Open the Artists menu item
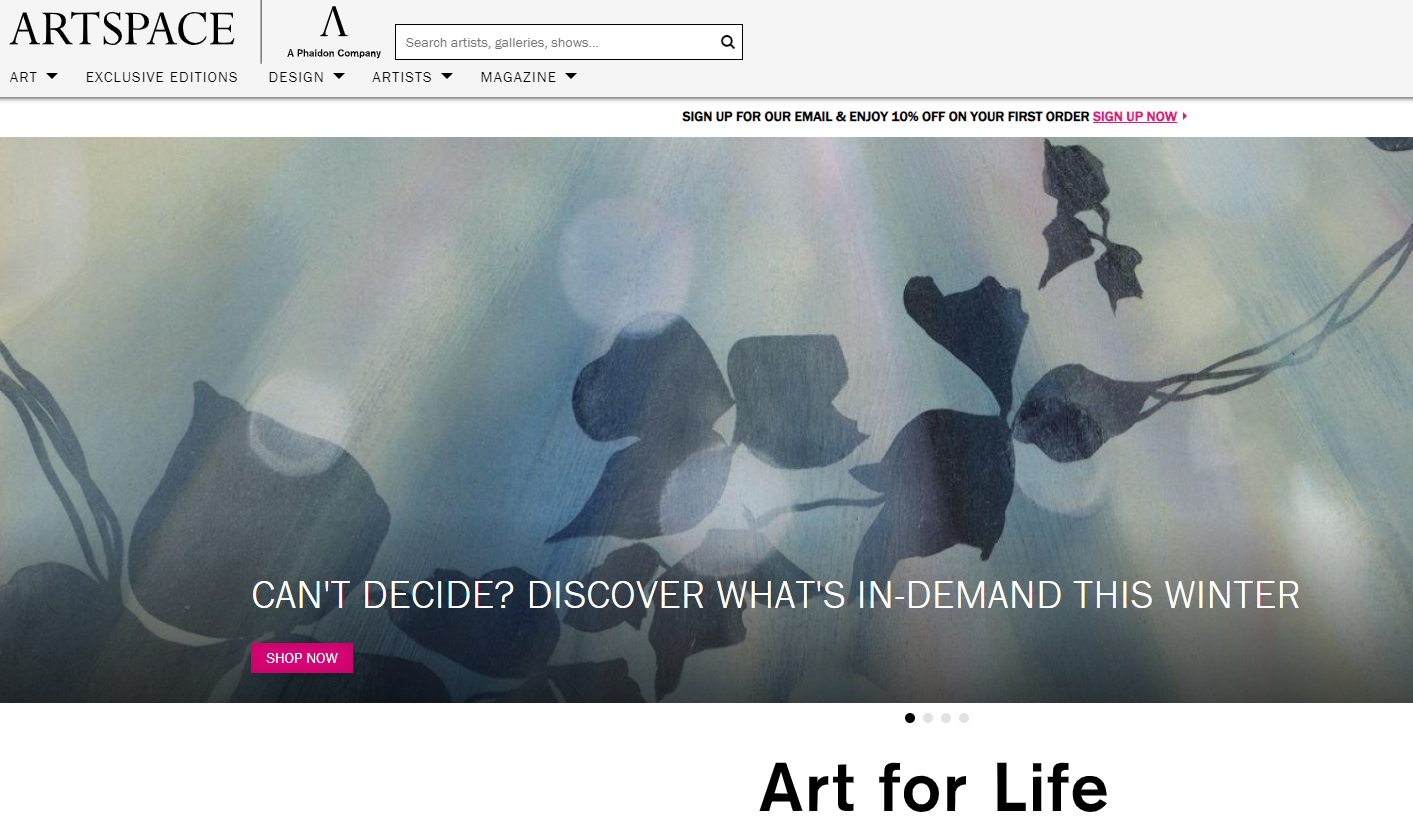Image resolution: width=1413 pixels, height=817 pixels. [402, 77]
